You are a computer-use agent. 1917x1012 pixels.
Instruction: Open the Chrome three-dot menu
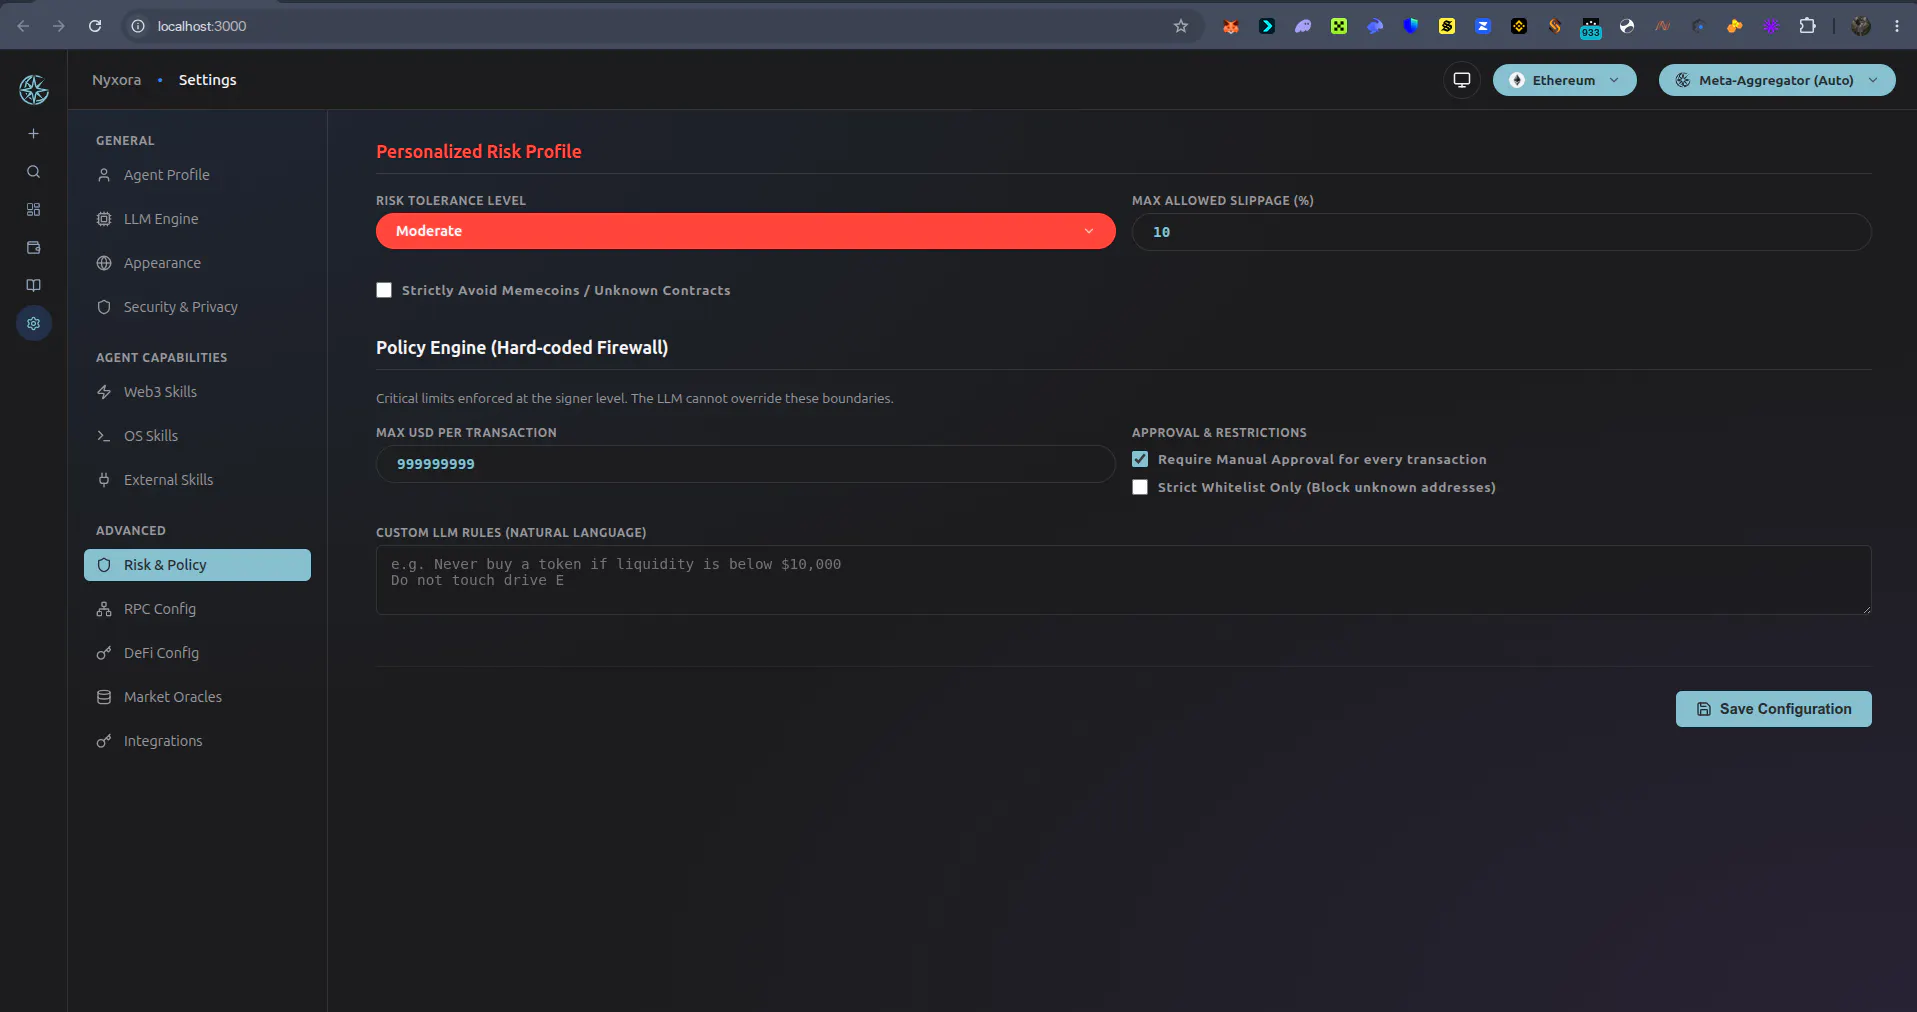(x=1896, y=26)
